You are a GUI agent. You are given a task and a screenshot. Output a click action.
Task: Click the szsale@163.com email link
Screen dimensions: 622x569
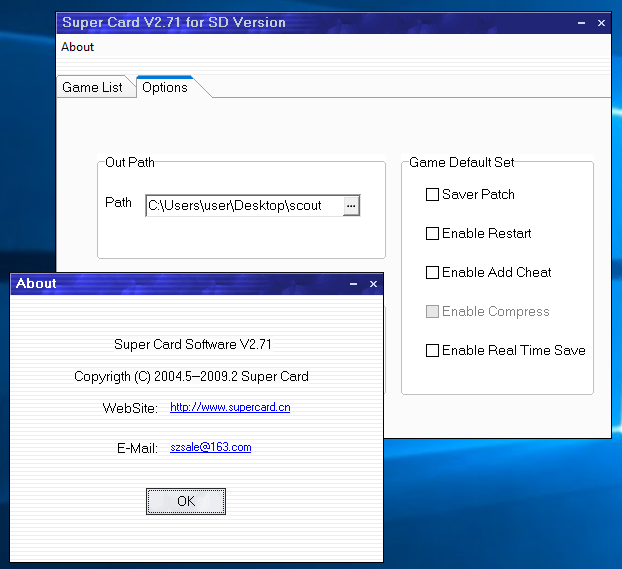pyautogui.click(x=211, y=447)
